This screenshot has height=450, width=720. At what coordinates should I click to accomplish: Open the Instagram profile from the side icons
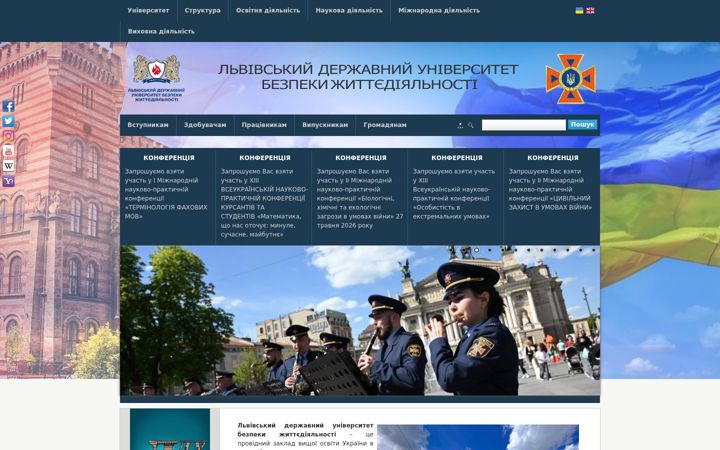click(8, 136)
